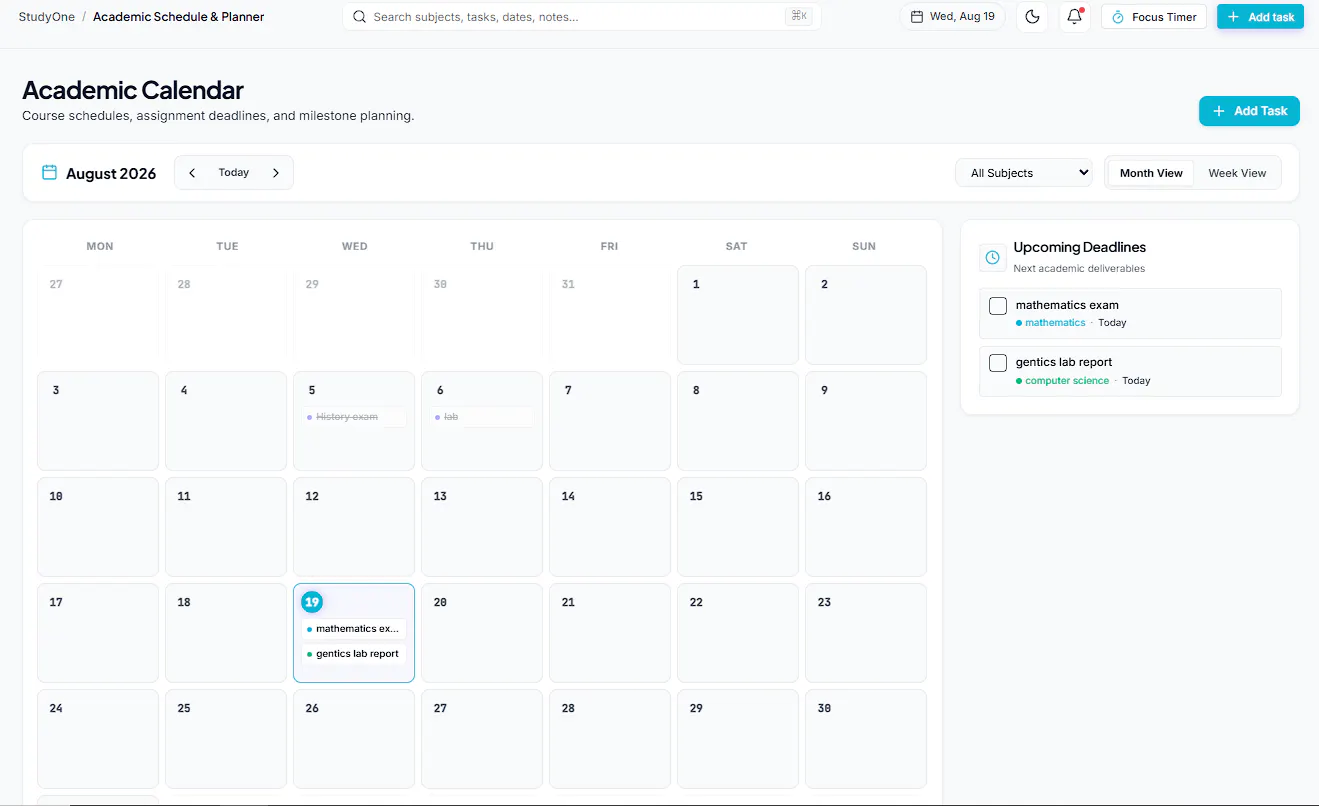Image resolution: width=1319 pixels, height=806 pixels.
Task: Go to next month arrow
Action: (x=276, y=173)
